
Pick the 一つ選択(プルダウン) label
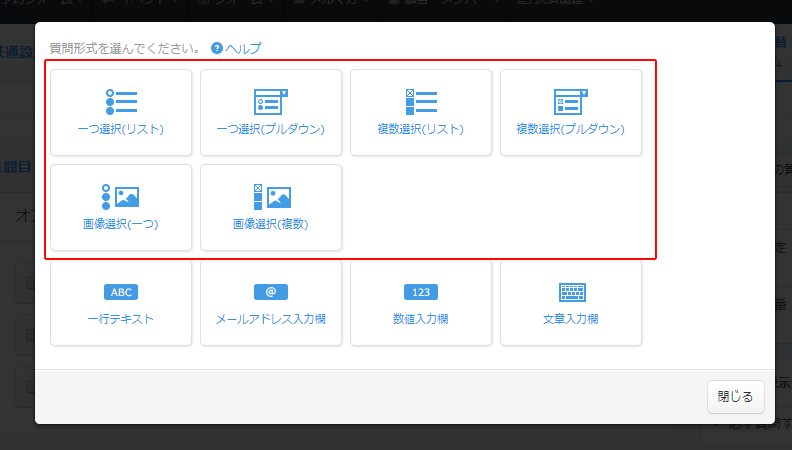(x=270, y=129)
